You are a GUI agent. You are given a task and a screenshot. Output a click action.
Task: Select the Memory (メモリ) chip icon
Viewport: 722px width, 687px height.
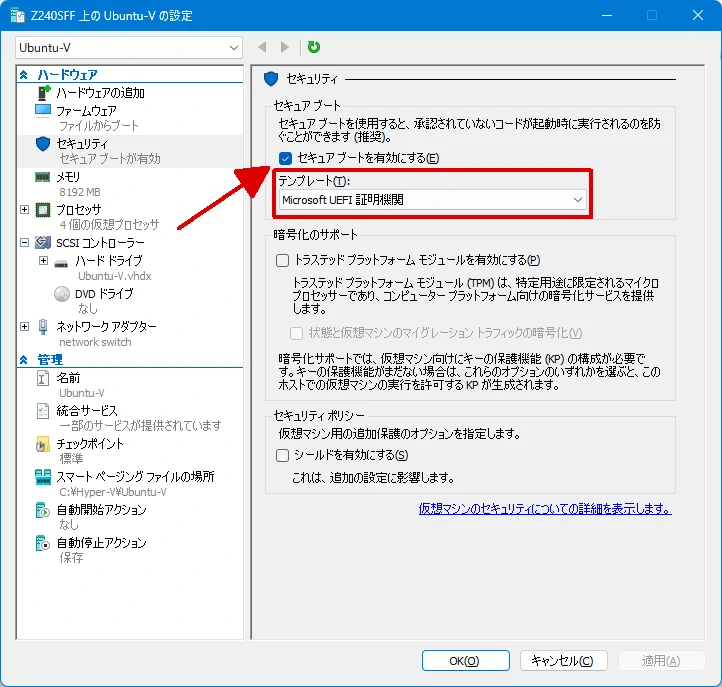(43, 176)
